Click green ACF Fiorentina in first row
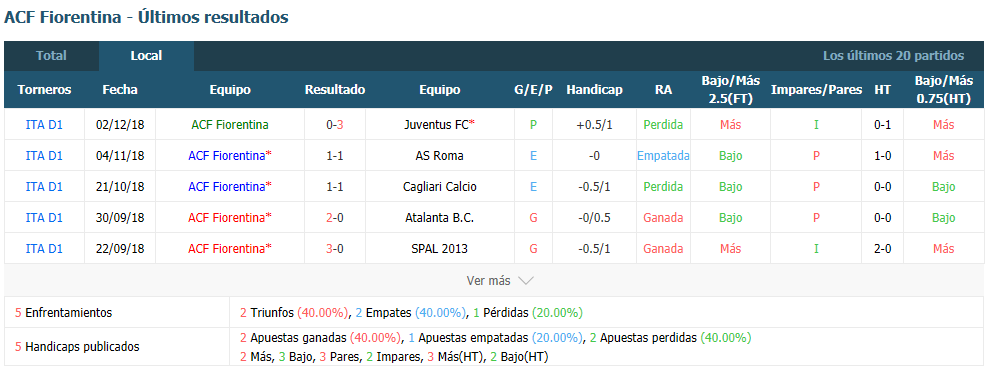 (230, 124)
